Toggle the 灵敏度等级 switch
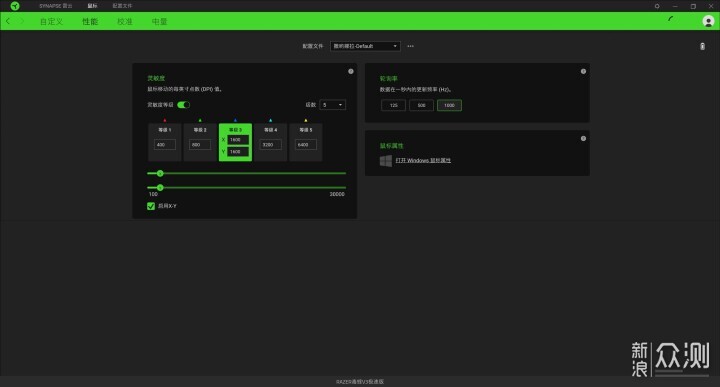 coord(184,105)
